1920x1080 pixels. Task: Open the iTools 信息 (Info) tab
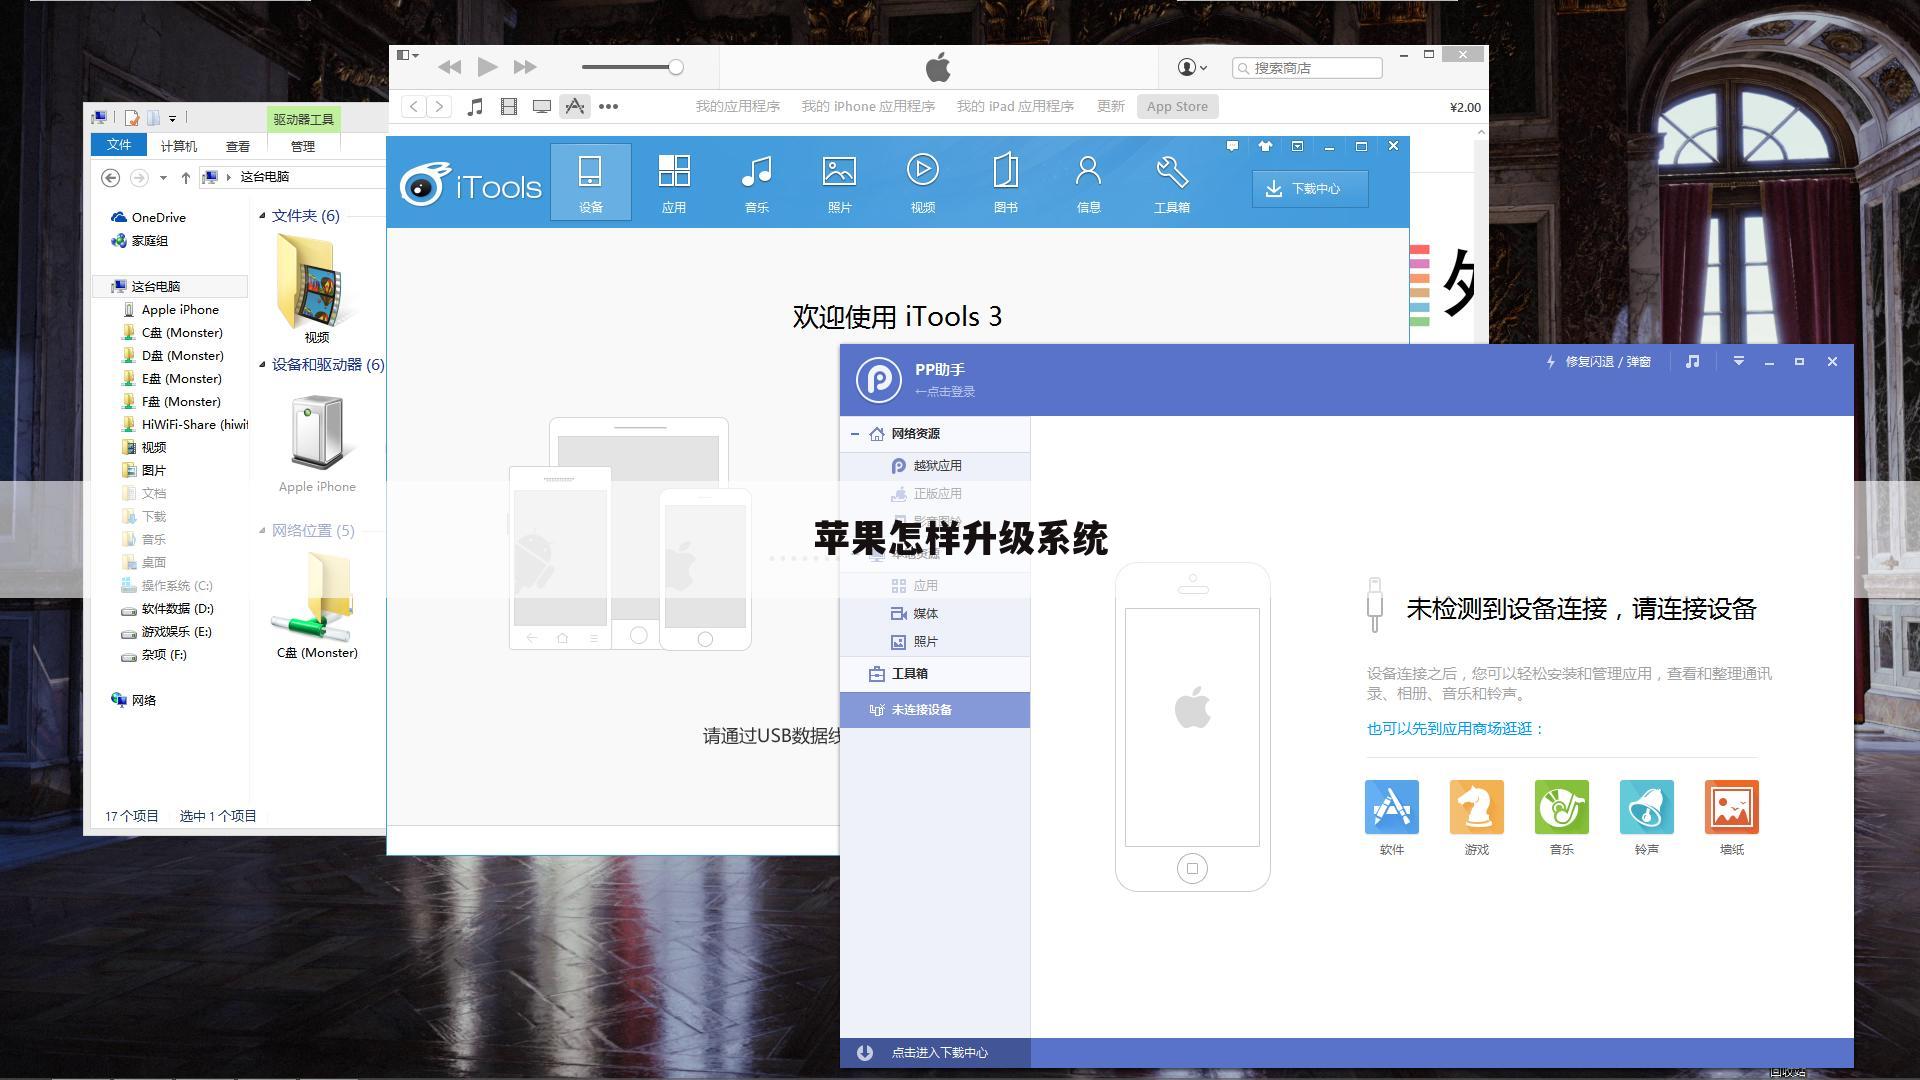(x=1088, y=182)
